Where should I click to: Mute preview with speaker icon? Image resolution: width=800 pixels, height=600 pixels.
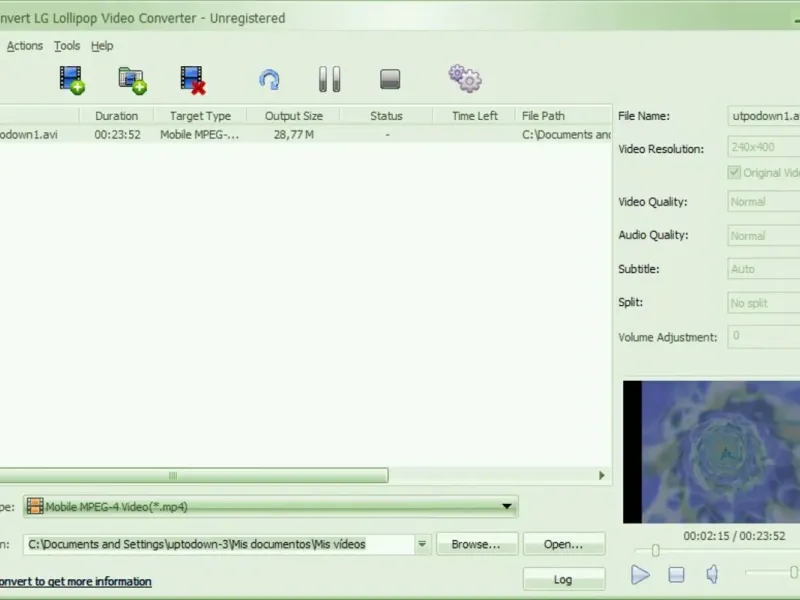point(712,574)
